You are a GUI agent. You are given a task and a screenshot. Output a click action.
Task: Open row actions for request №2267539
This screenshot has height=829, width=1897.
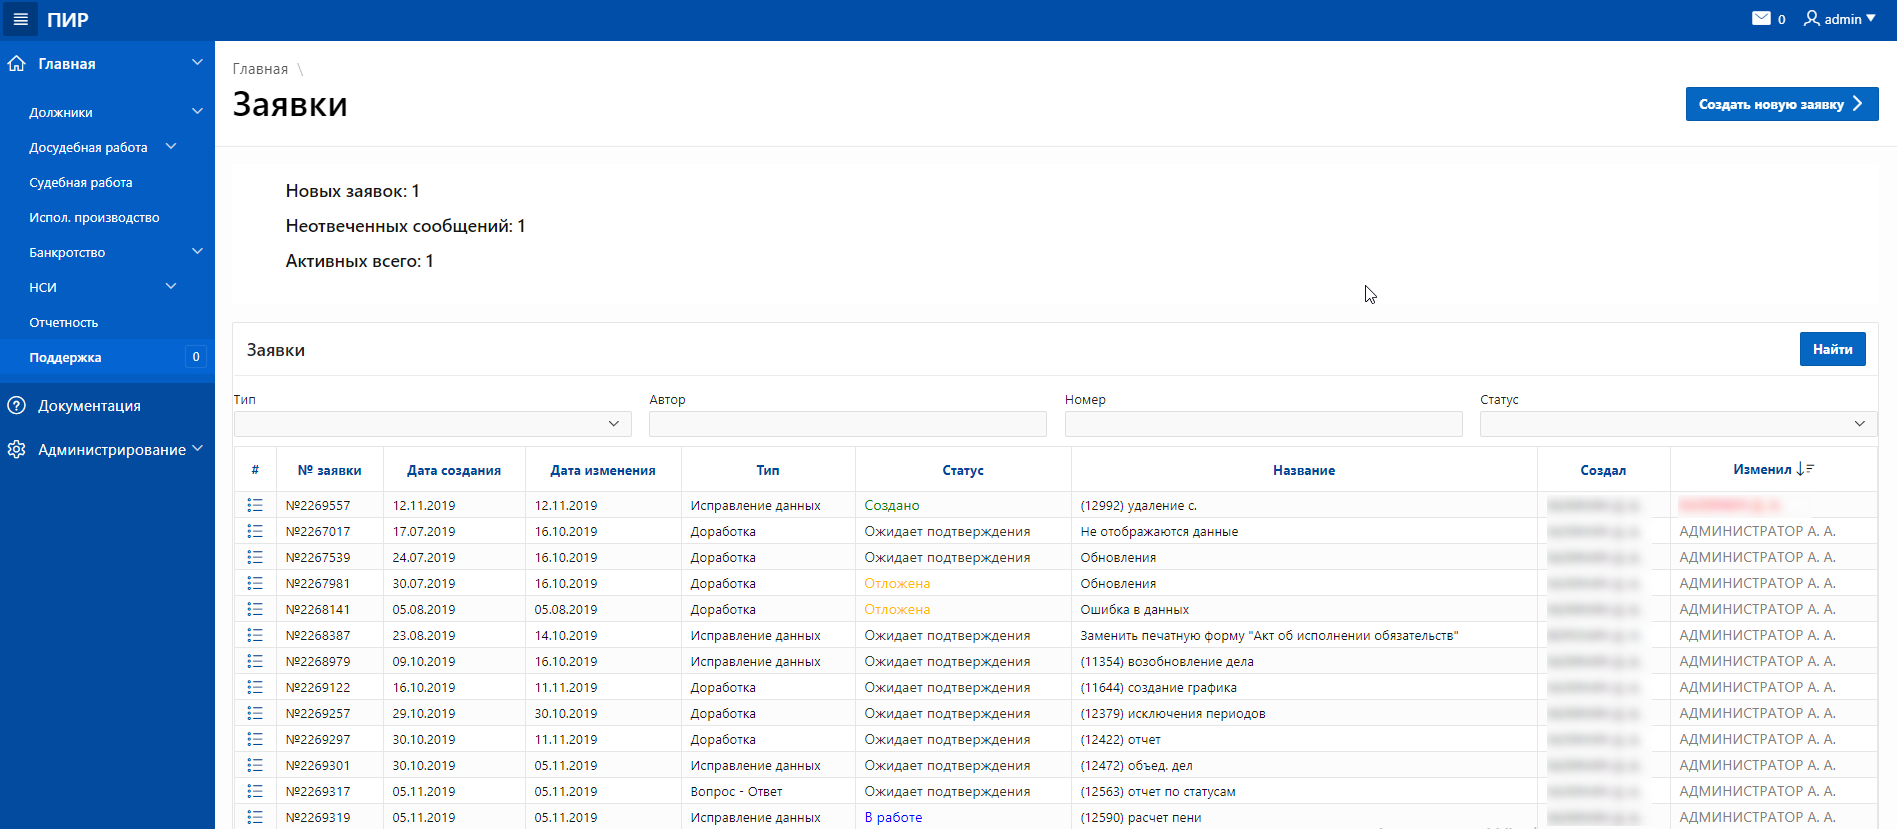pyautogui.click(x=255, y=557)
